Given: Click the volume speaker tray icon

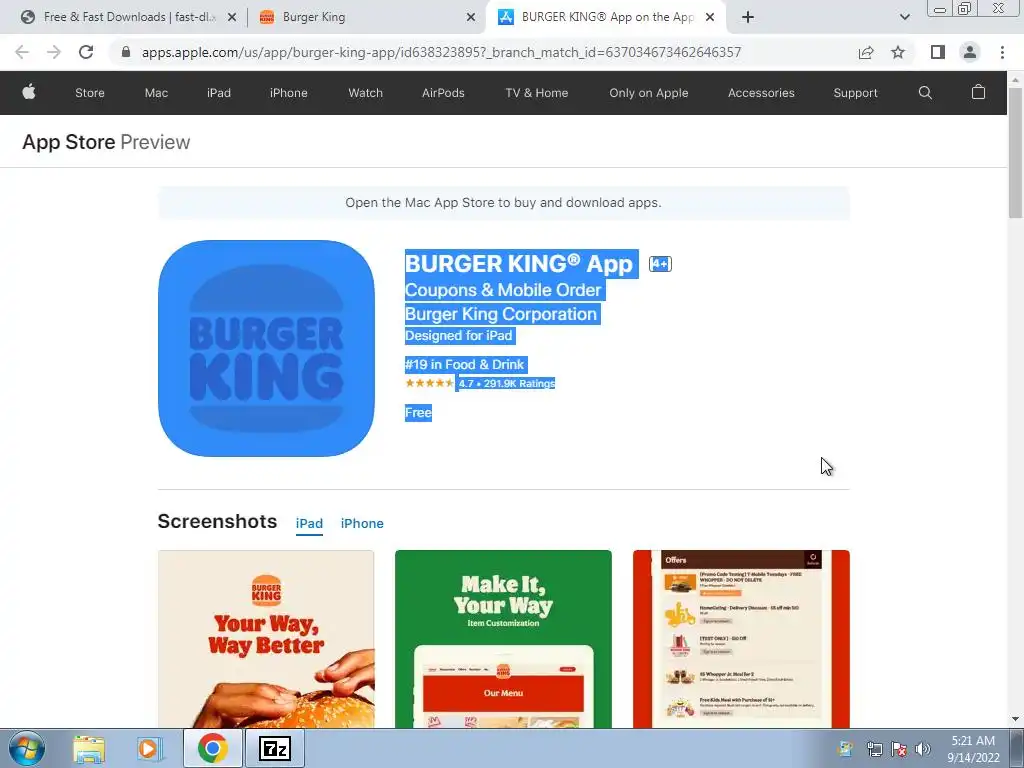Looking at the screenshot, I should [x=923, y=749].
